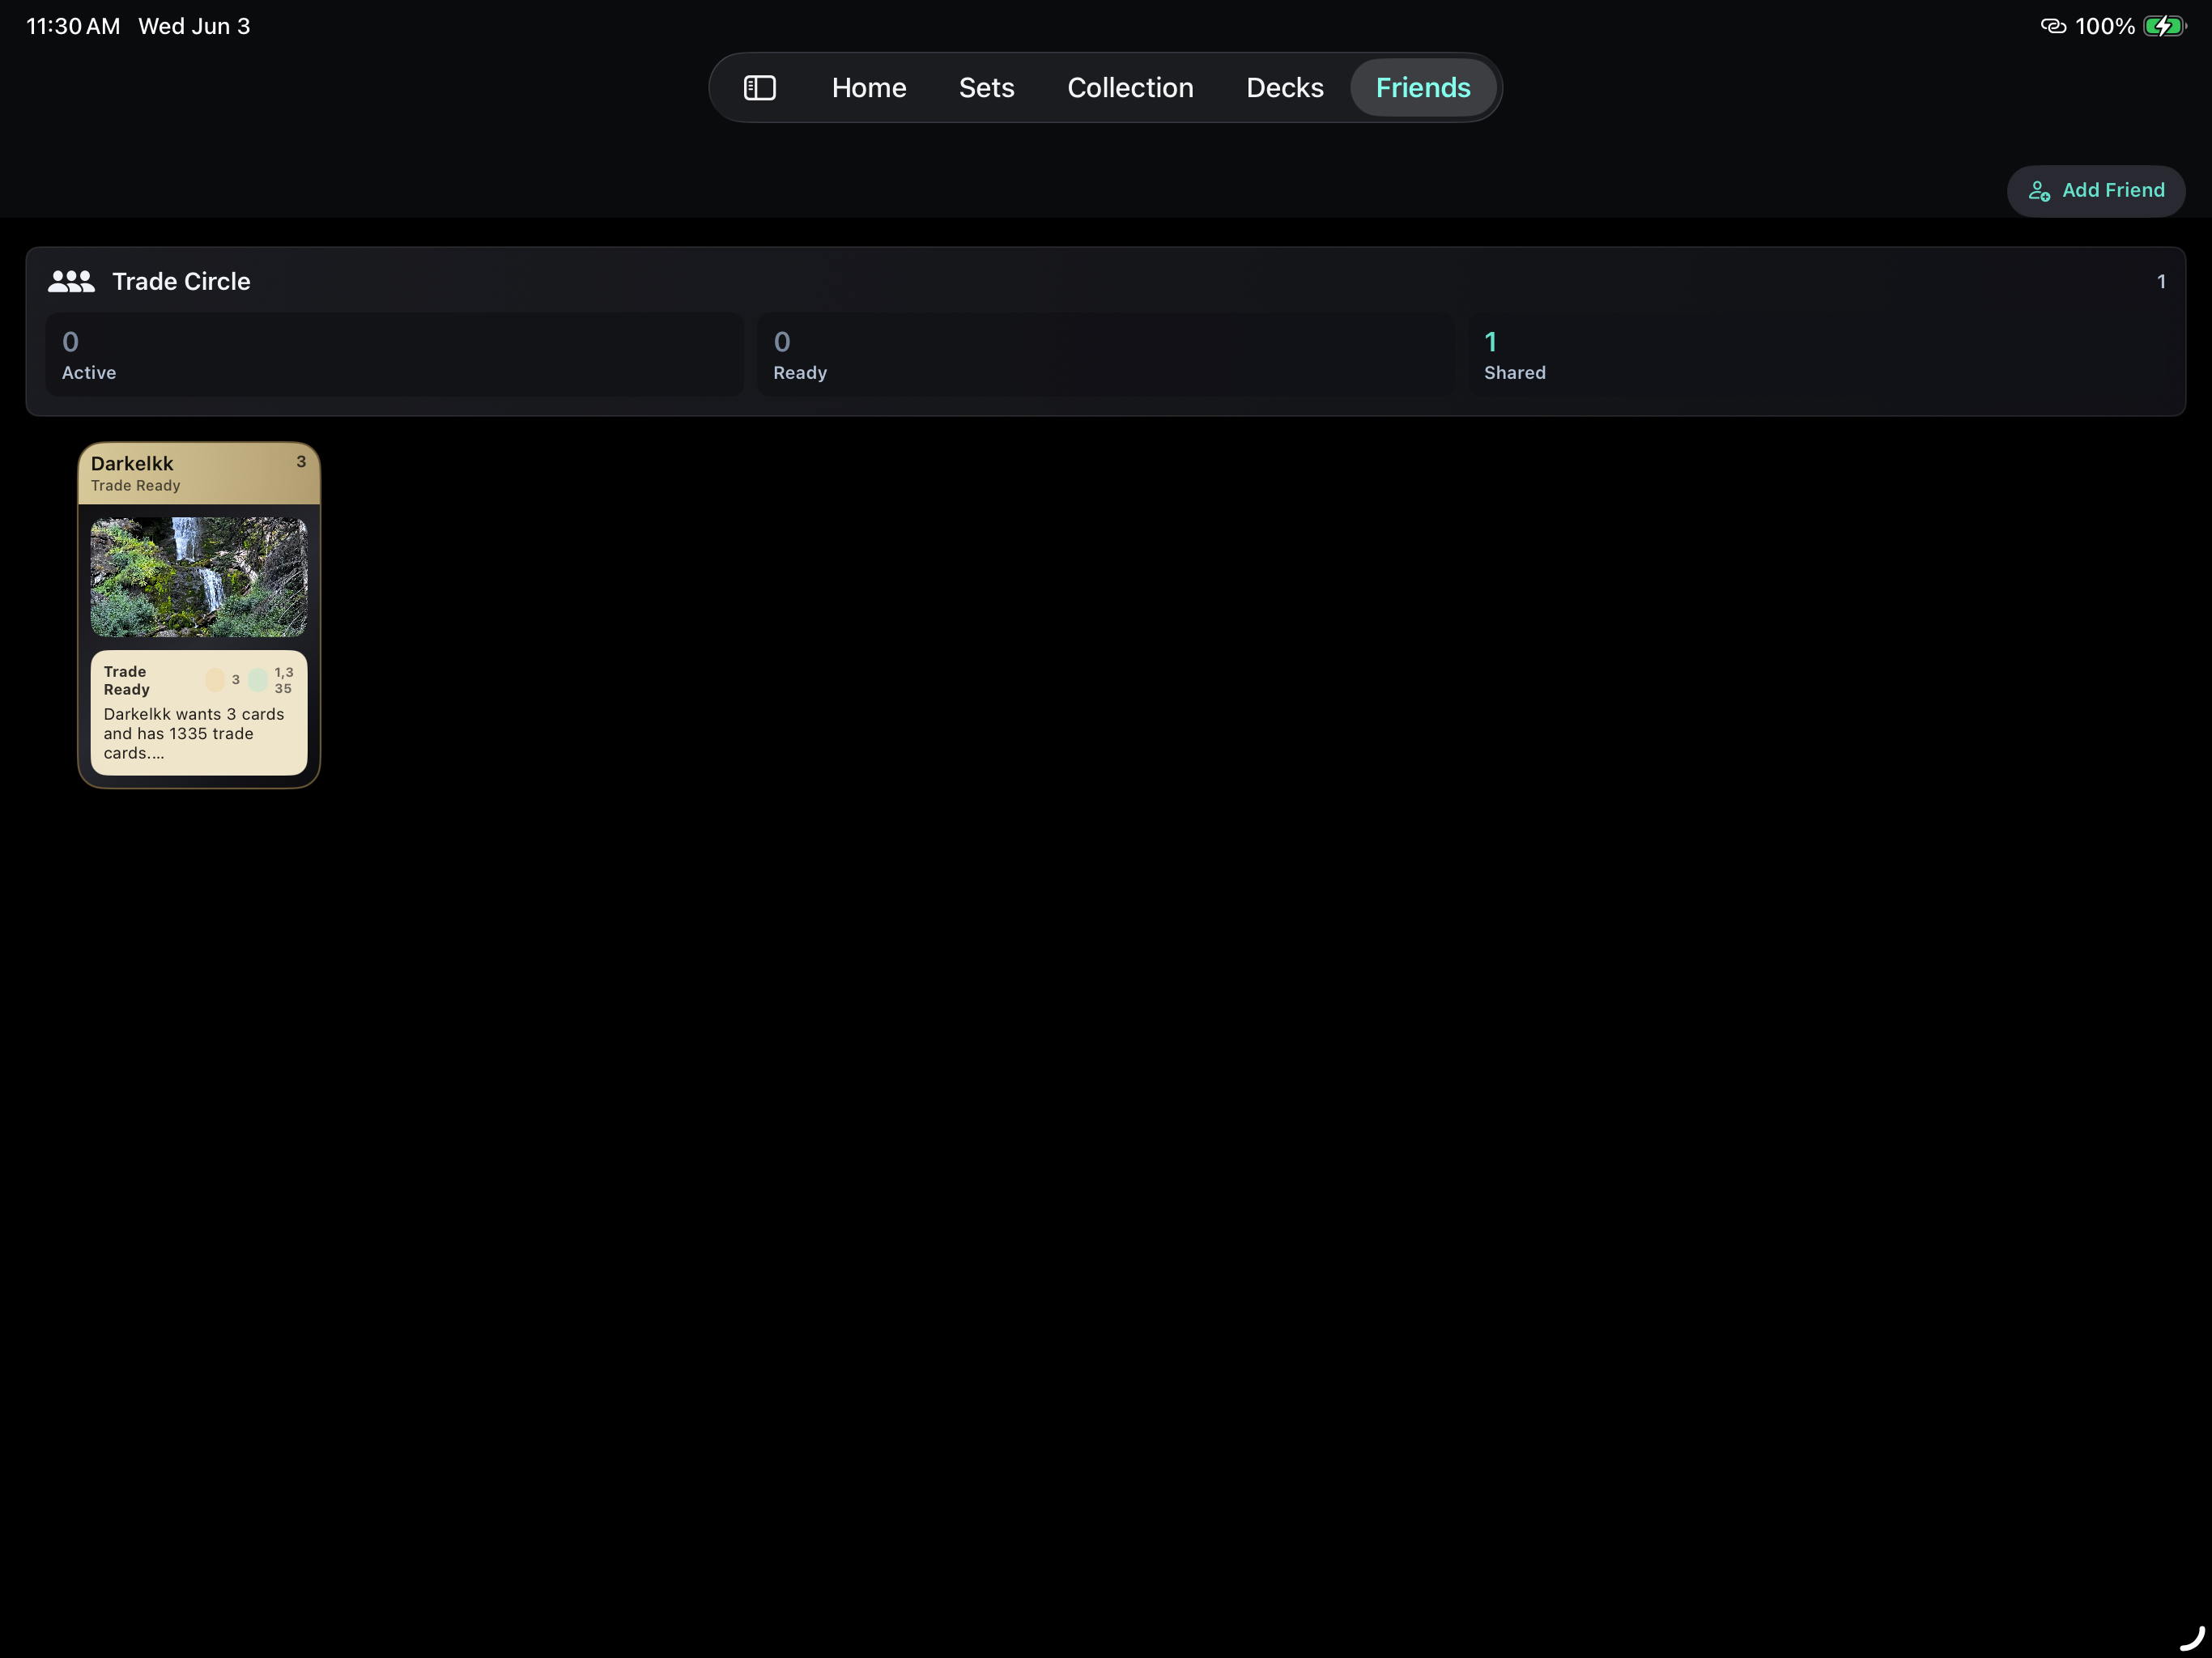Viewport: 2212px width, 1658px height.
Task: Select the Shared stat tile
Action: 1816,355
